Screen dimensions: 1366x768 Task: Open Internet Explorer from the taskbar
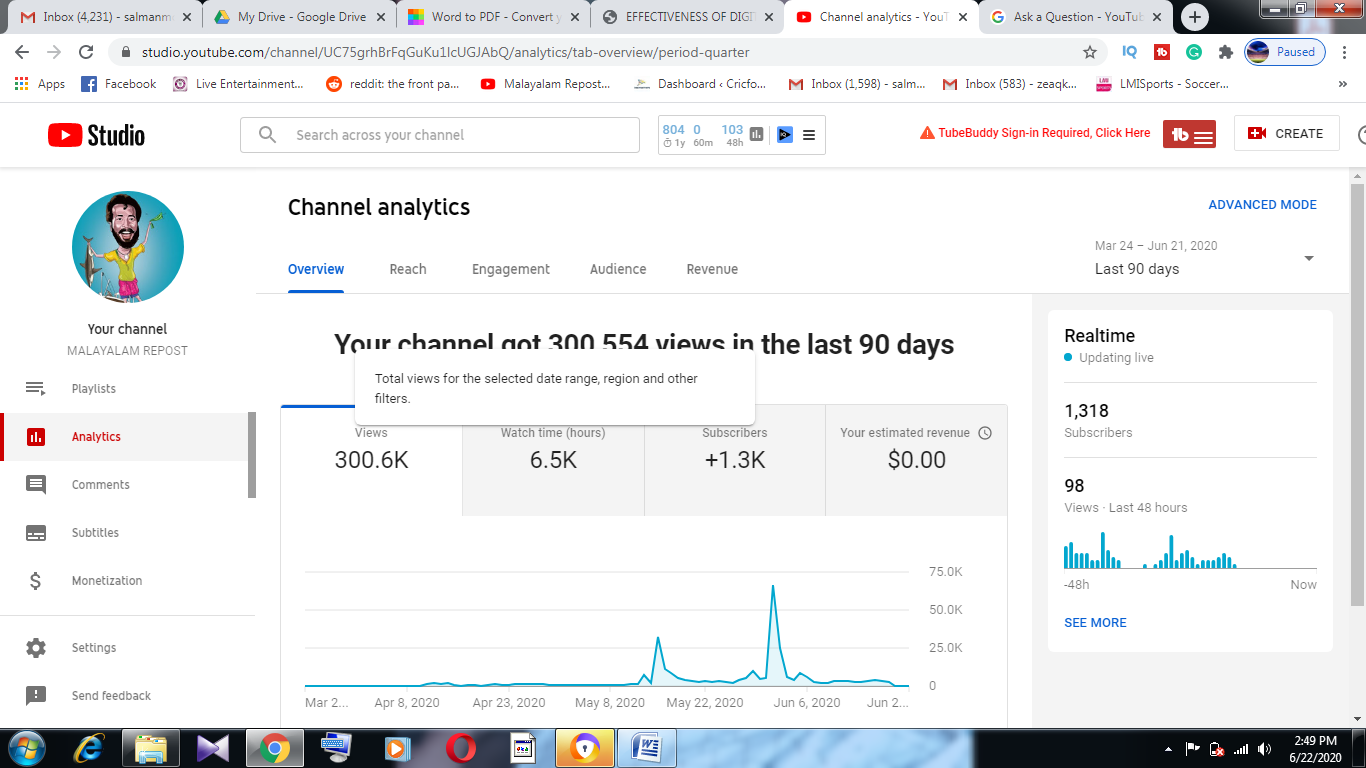click(90, 747)
